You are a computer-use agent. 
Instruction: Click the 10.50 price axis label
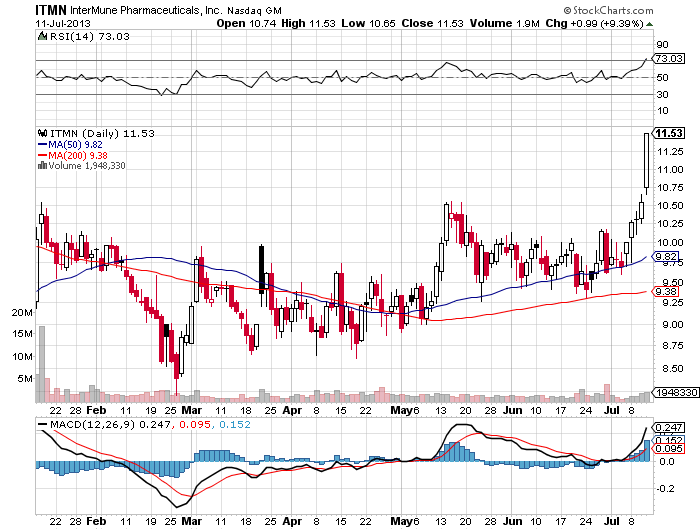670,205
